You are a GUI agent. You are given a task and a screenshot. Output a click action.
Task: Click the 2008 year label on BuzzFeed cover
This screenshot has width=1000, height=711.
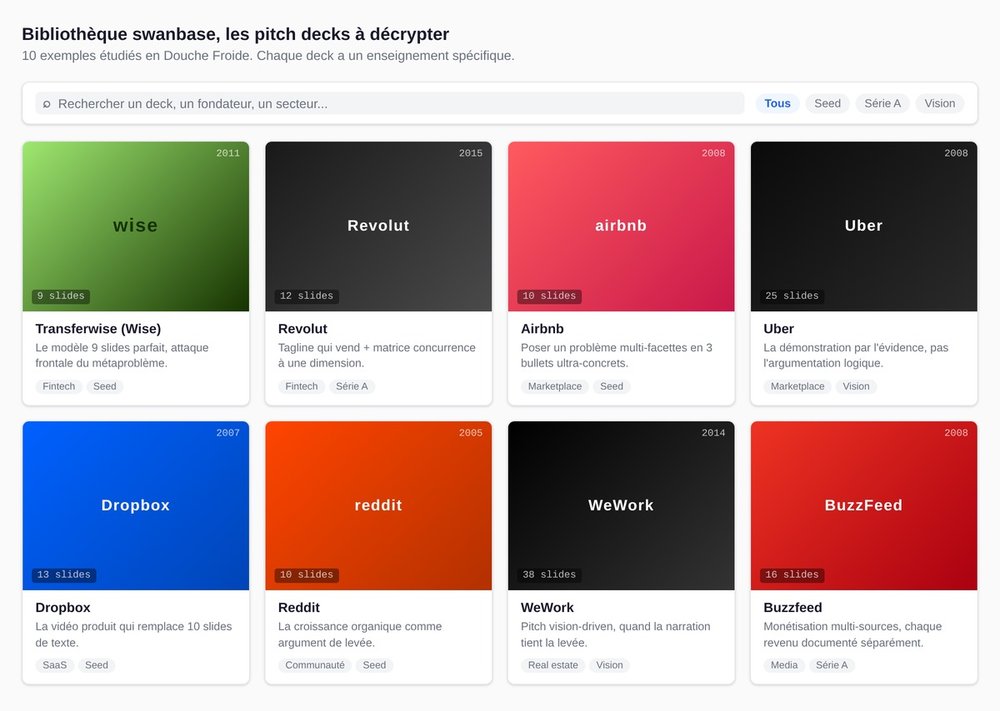(x=956, y=432)
